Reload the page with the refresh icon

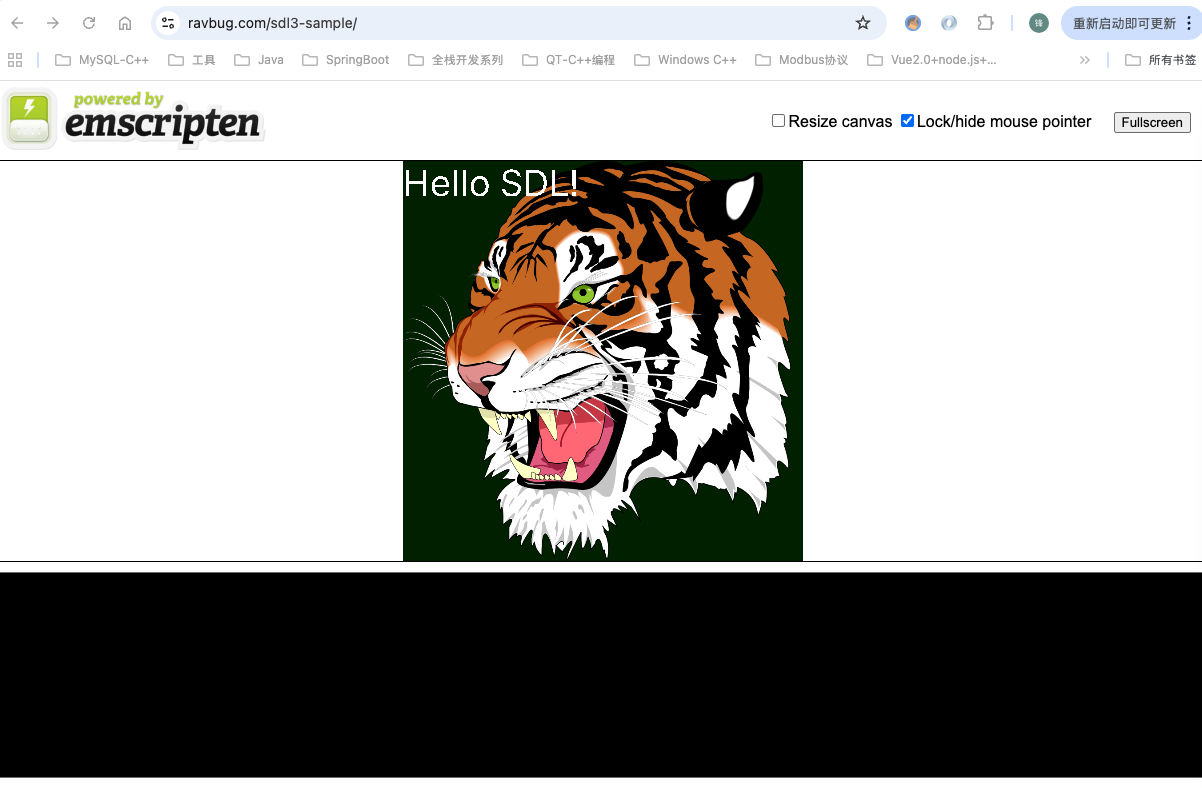pyautogui.click(x=89, y=23)
